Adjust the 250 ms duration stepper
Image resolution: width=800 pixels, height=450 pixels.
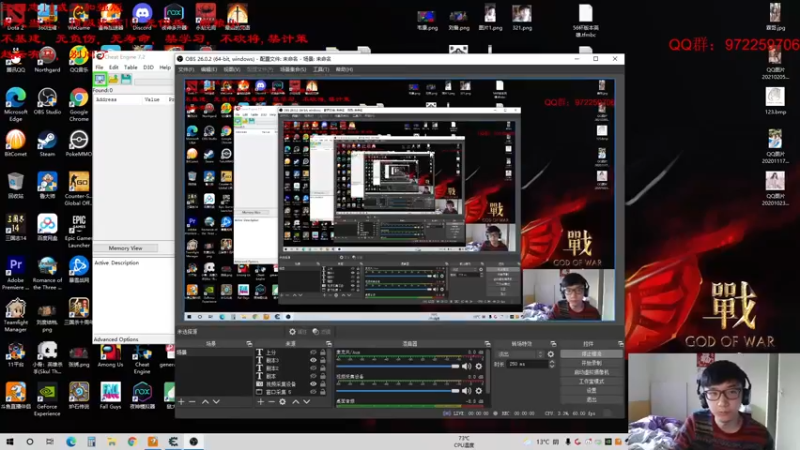point(552,364)
